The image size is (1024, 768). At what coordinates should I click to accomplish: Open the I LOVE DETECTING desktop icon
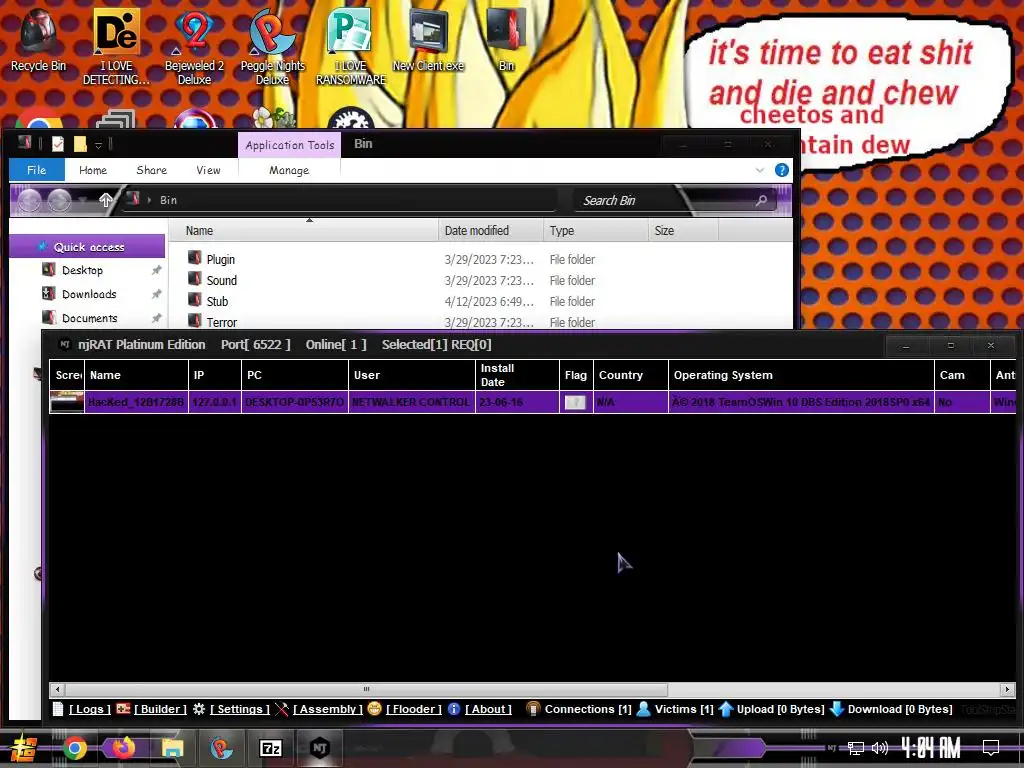pyautogui.click(x=116, y=46)
